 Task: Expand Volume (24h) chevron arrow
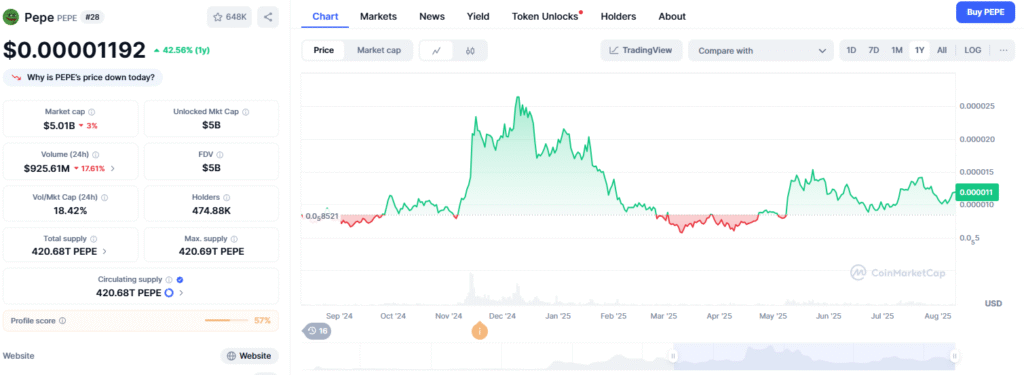click(x=113, y=169)
